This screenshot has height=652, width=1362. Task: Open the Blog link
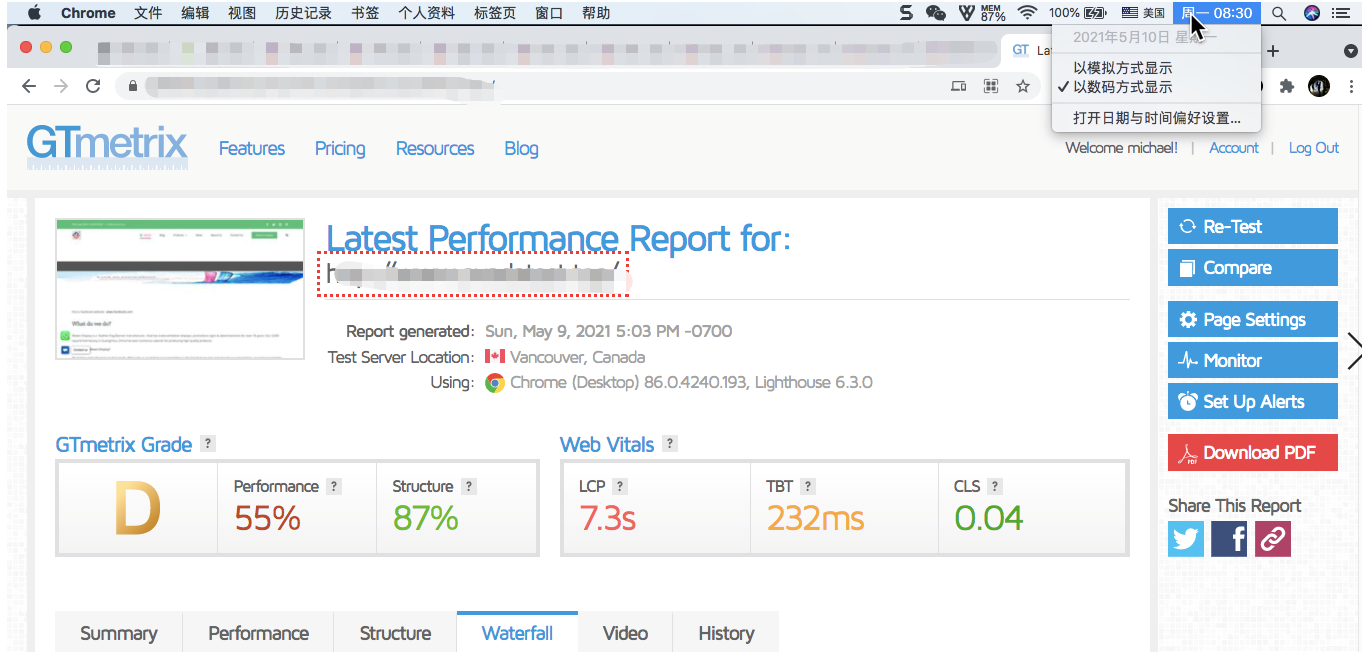pyautogui.click(x=521, y=148)
